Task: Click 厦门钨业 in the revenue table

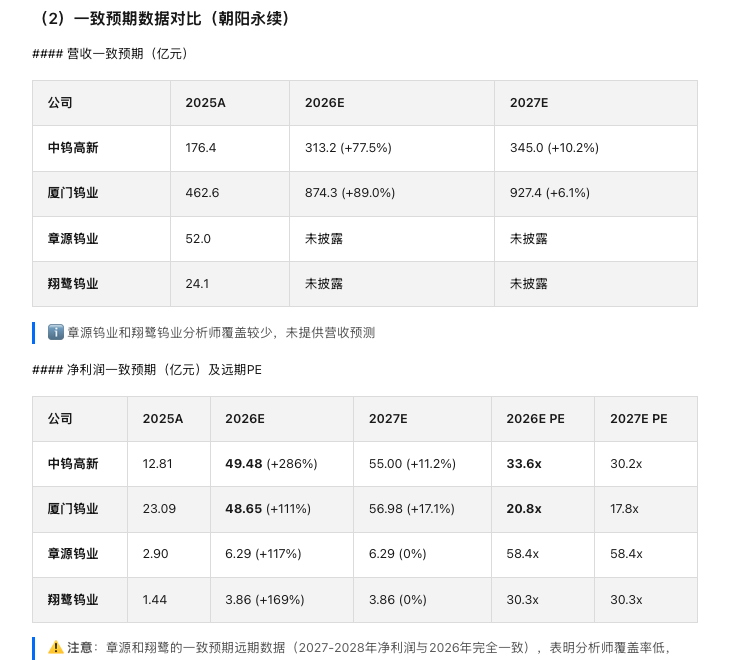Action: pos(73,193)
